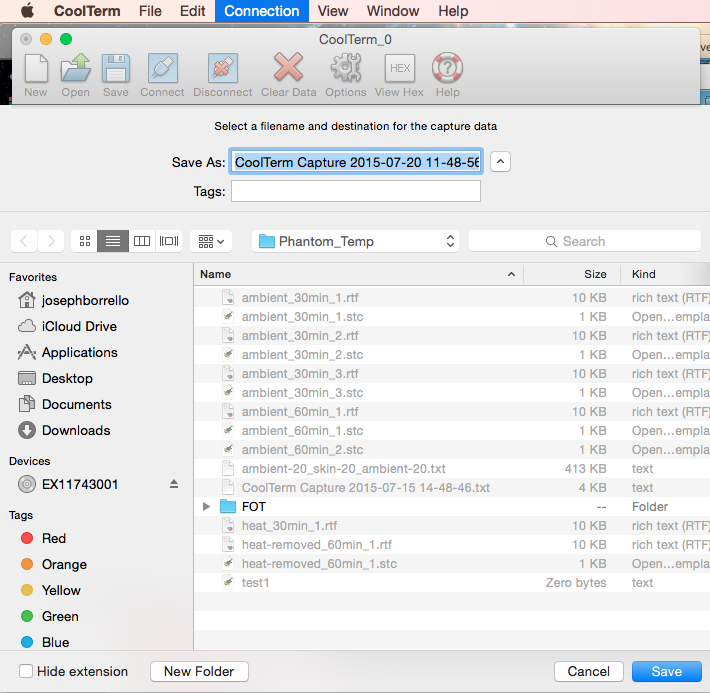
Task: Go back with the left arrow button
Action: 24,241
